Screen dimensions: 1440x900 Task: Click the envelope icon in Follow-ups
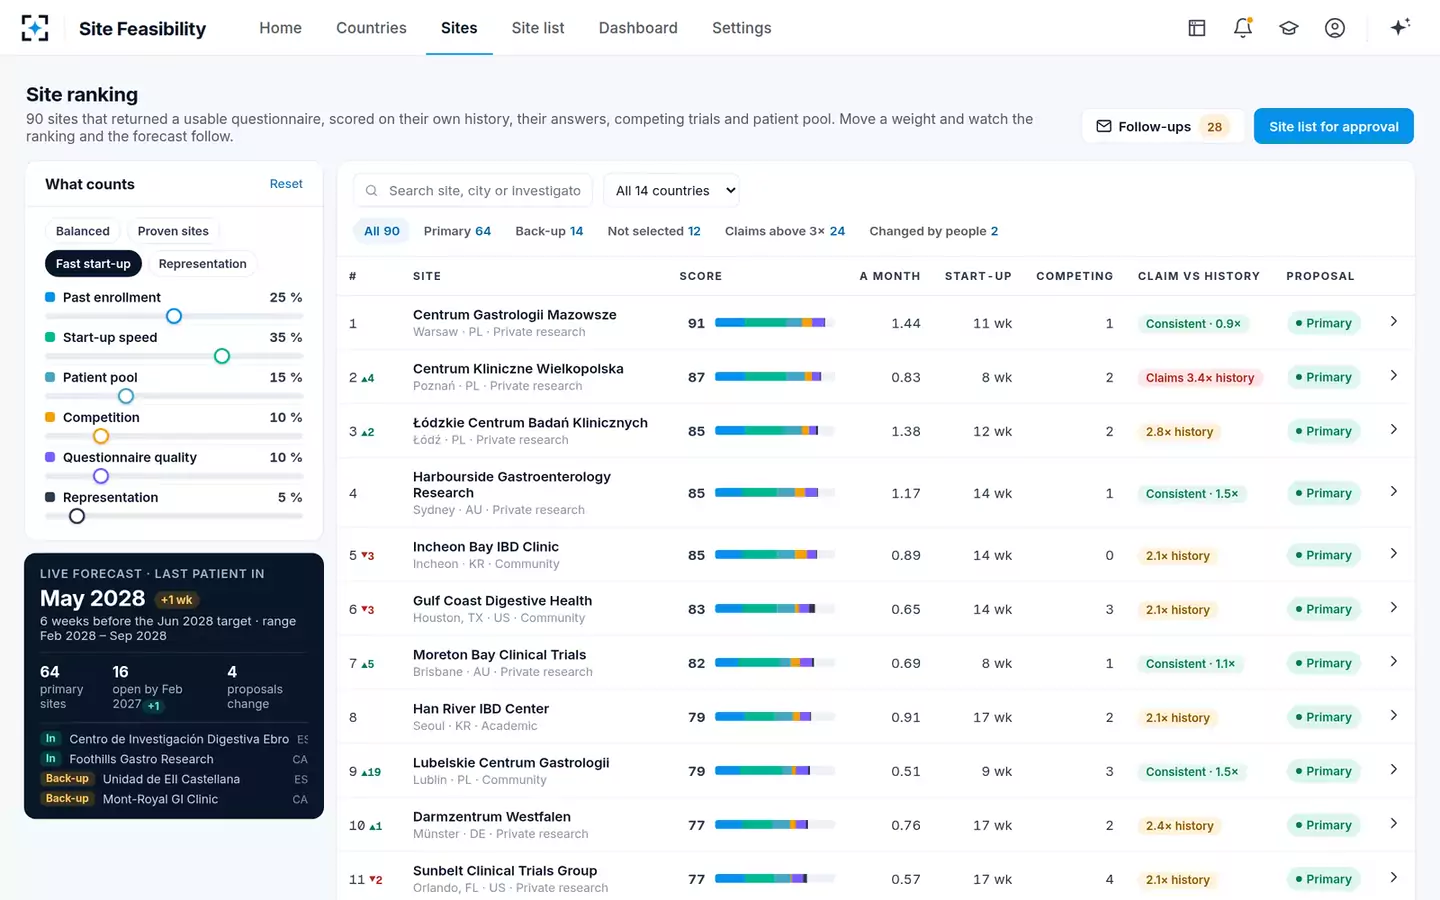coord(1104,126)
